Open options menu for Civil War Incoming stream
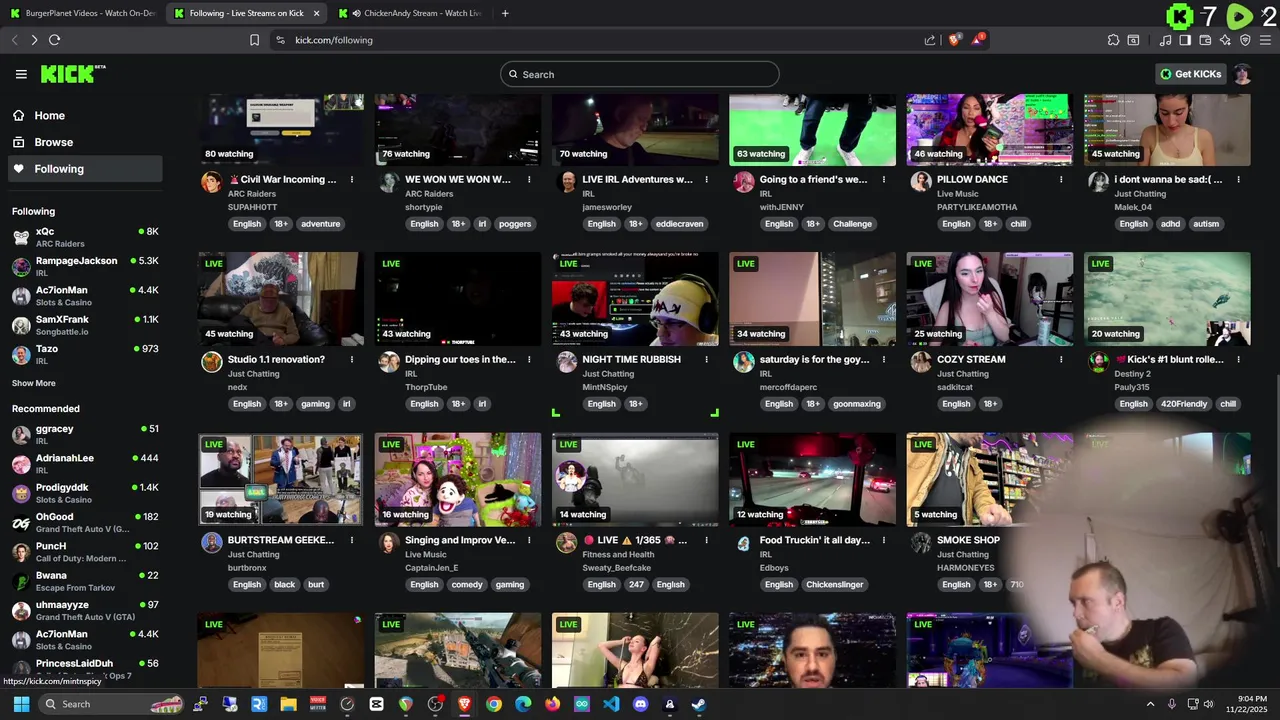Image resolution: width=1280 pixels, height=720 pixels. tap(352, 180)
